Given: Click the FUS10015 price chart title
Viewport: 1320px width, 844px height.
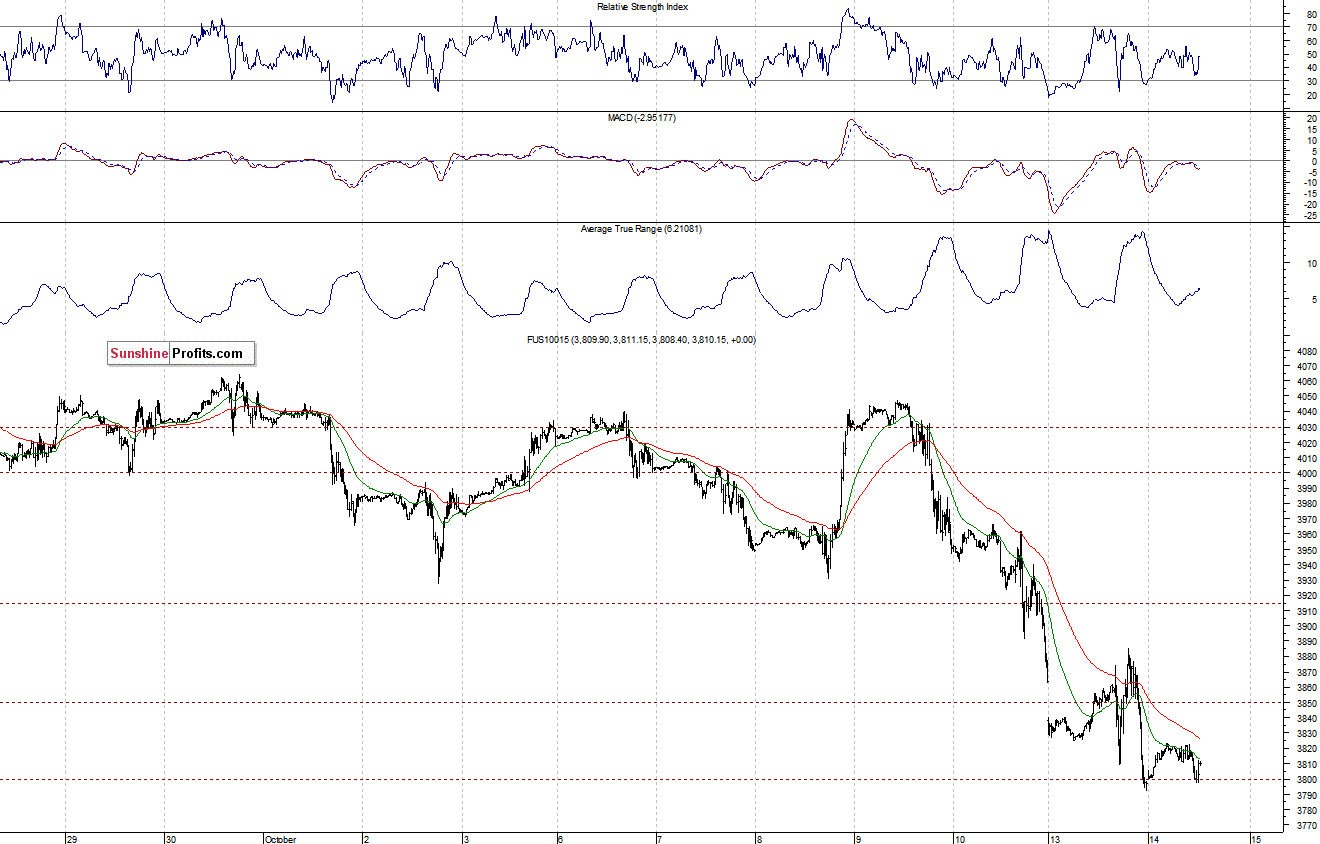Looking at the screenshot, I should (642, 340).
